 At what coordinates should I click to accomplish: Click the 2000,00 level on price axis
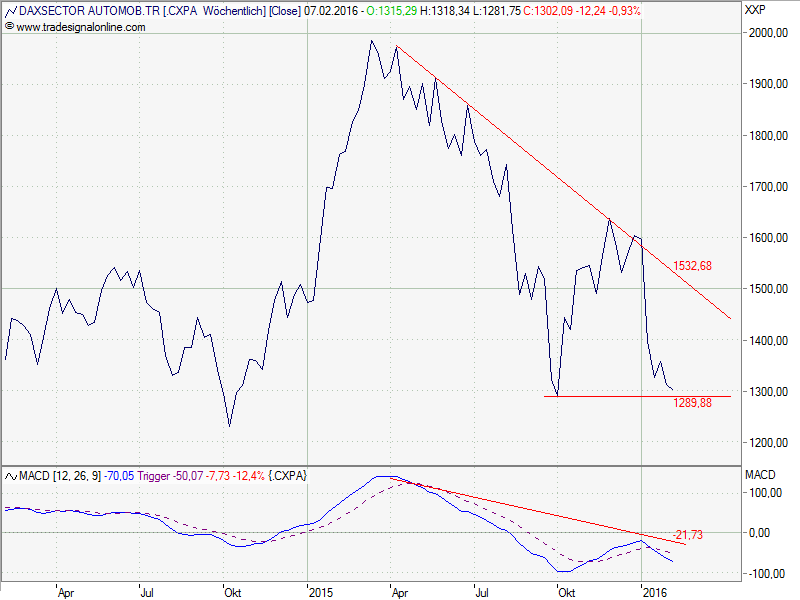point(768,33)
